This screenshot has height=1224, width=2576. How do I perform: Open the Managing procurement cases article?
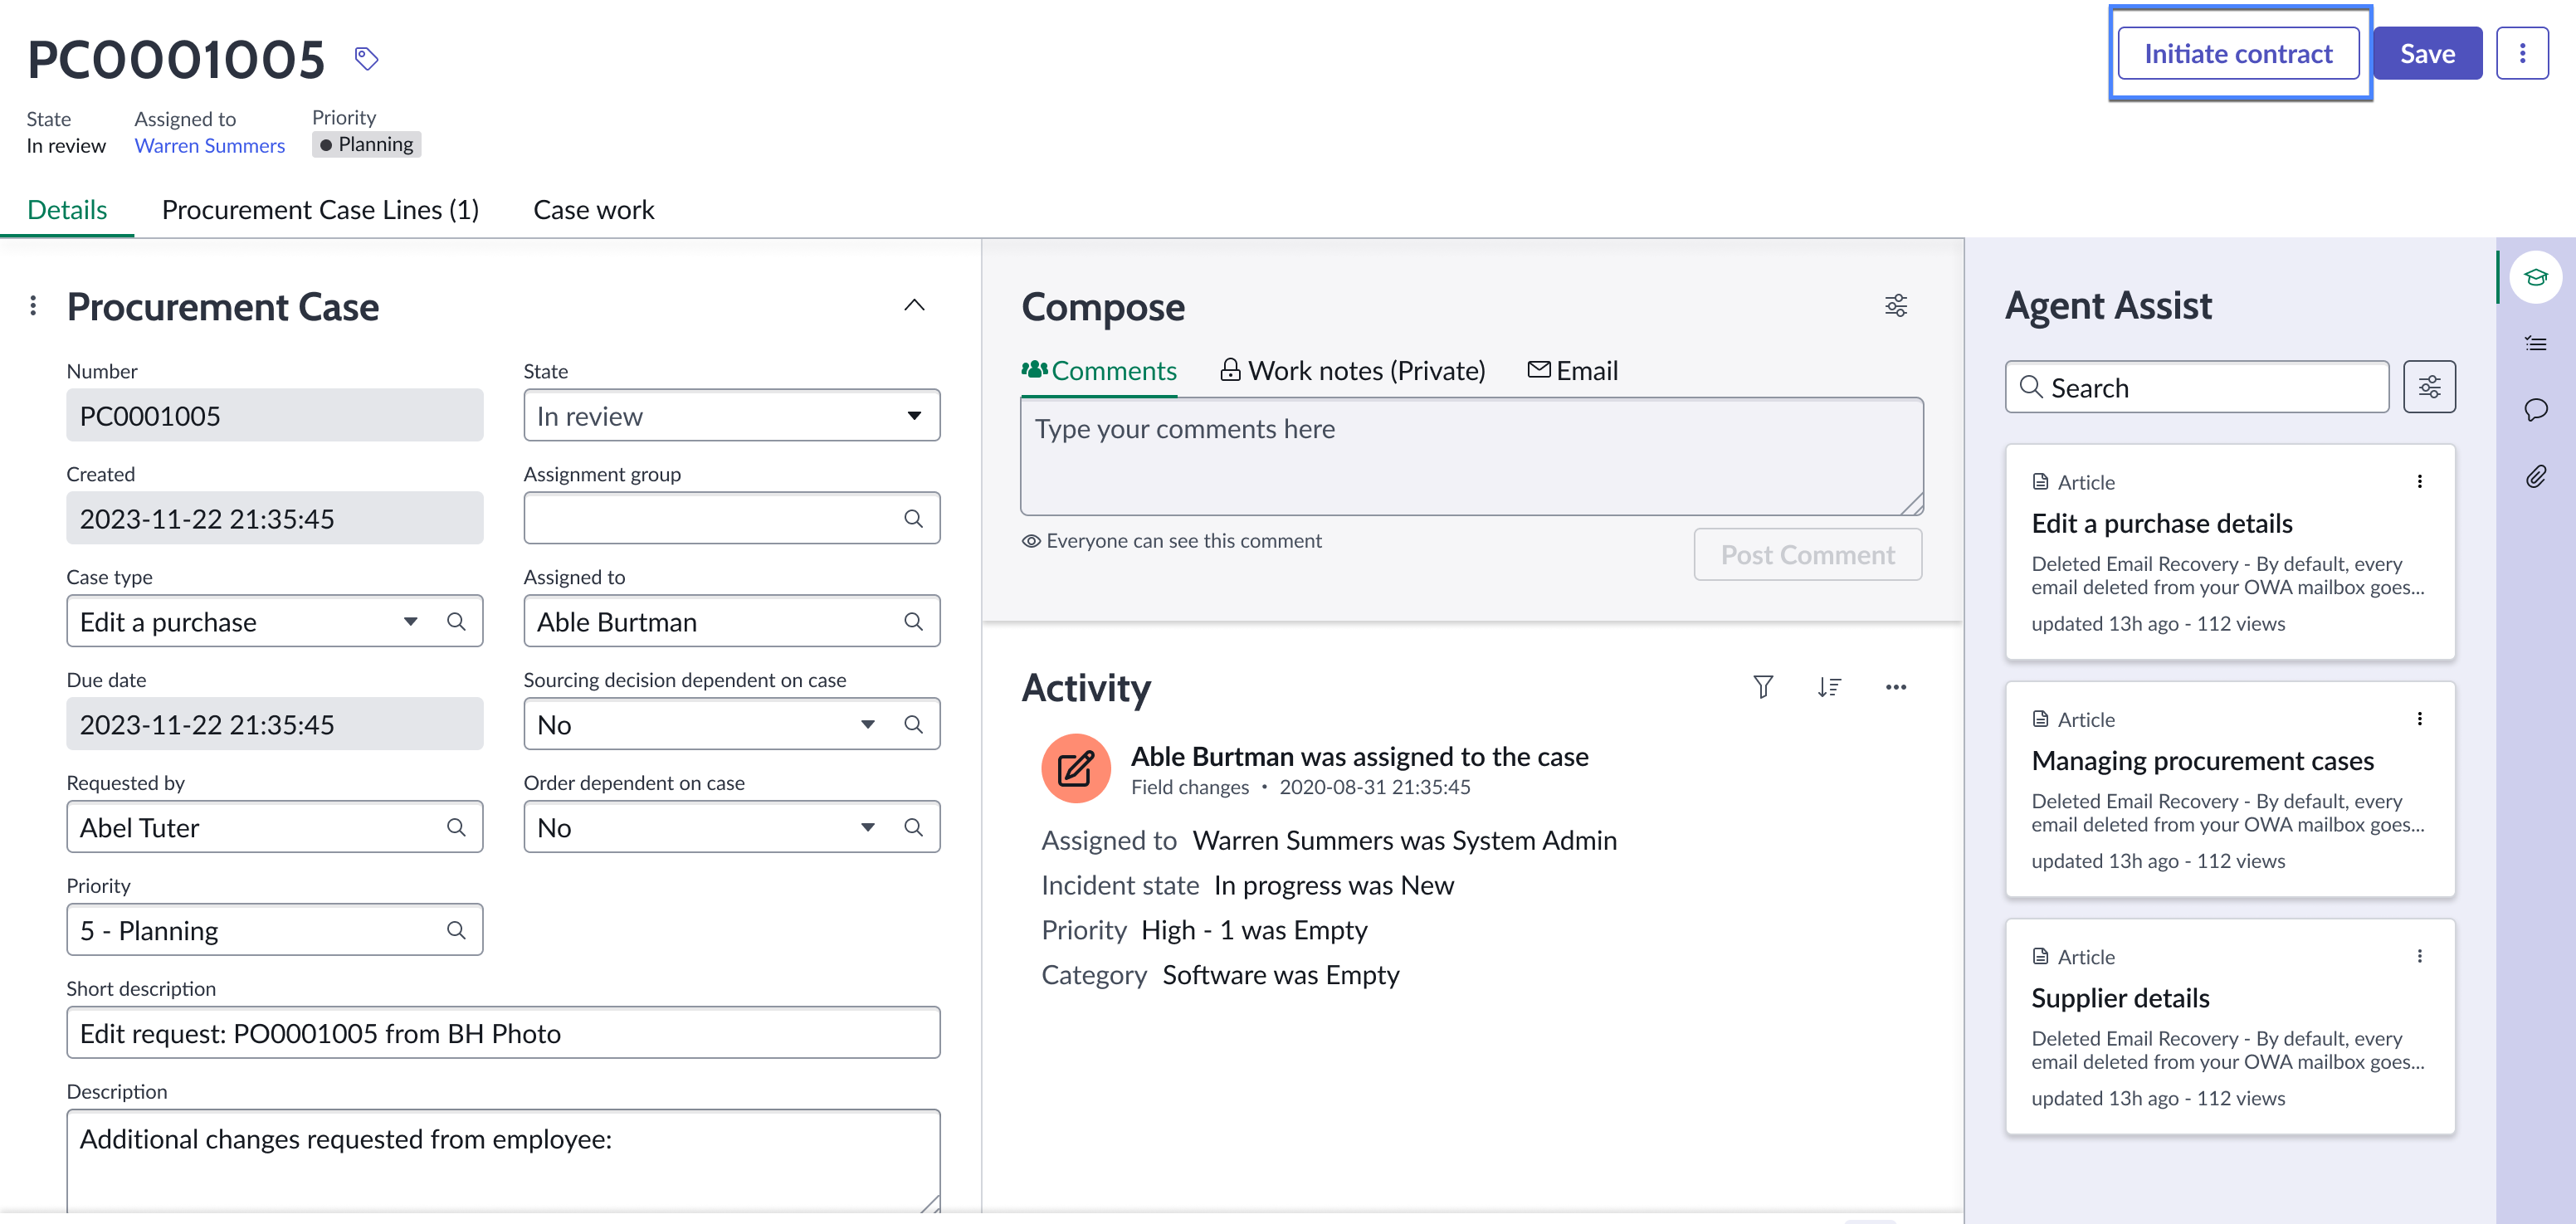[2202, 760]
